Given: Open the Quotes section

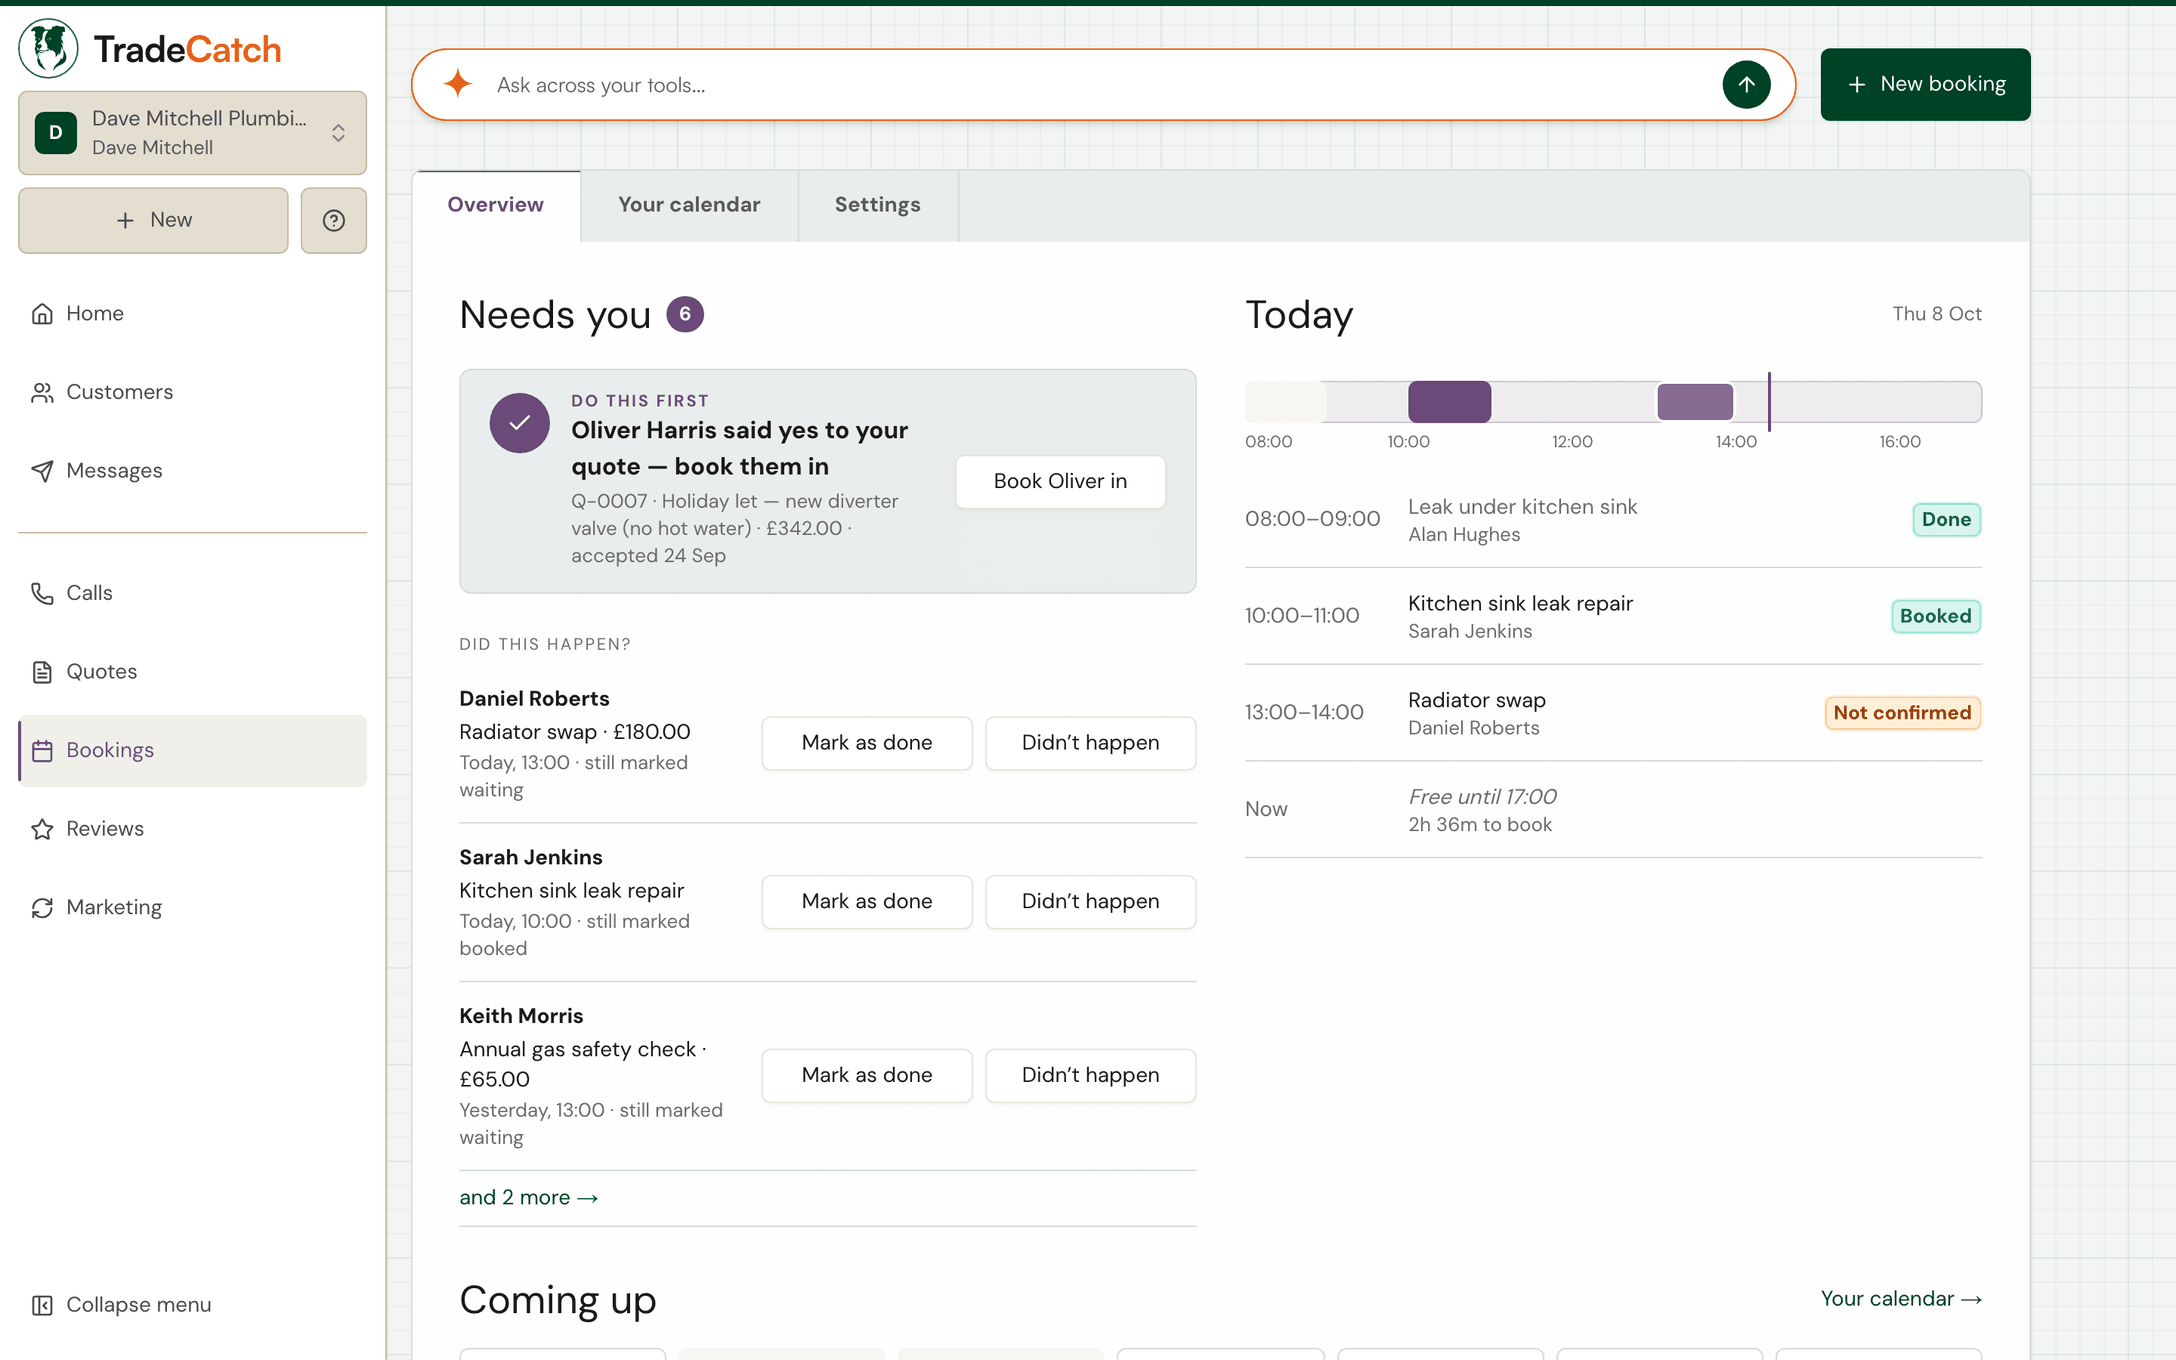Looking at the screenshot, I should pyautogui.click(x=192, y=672).
